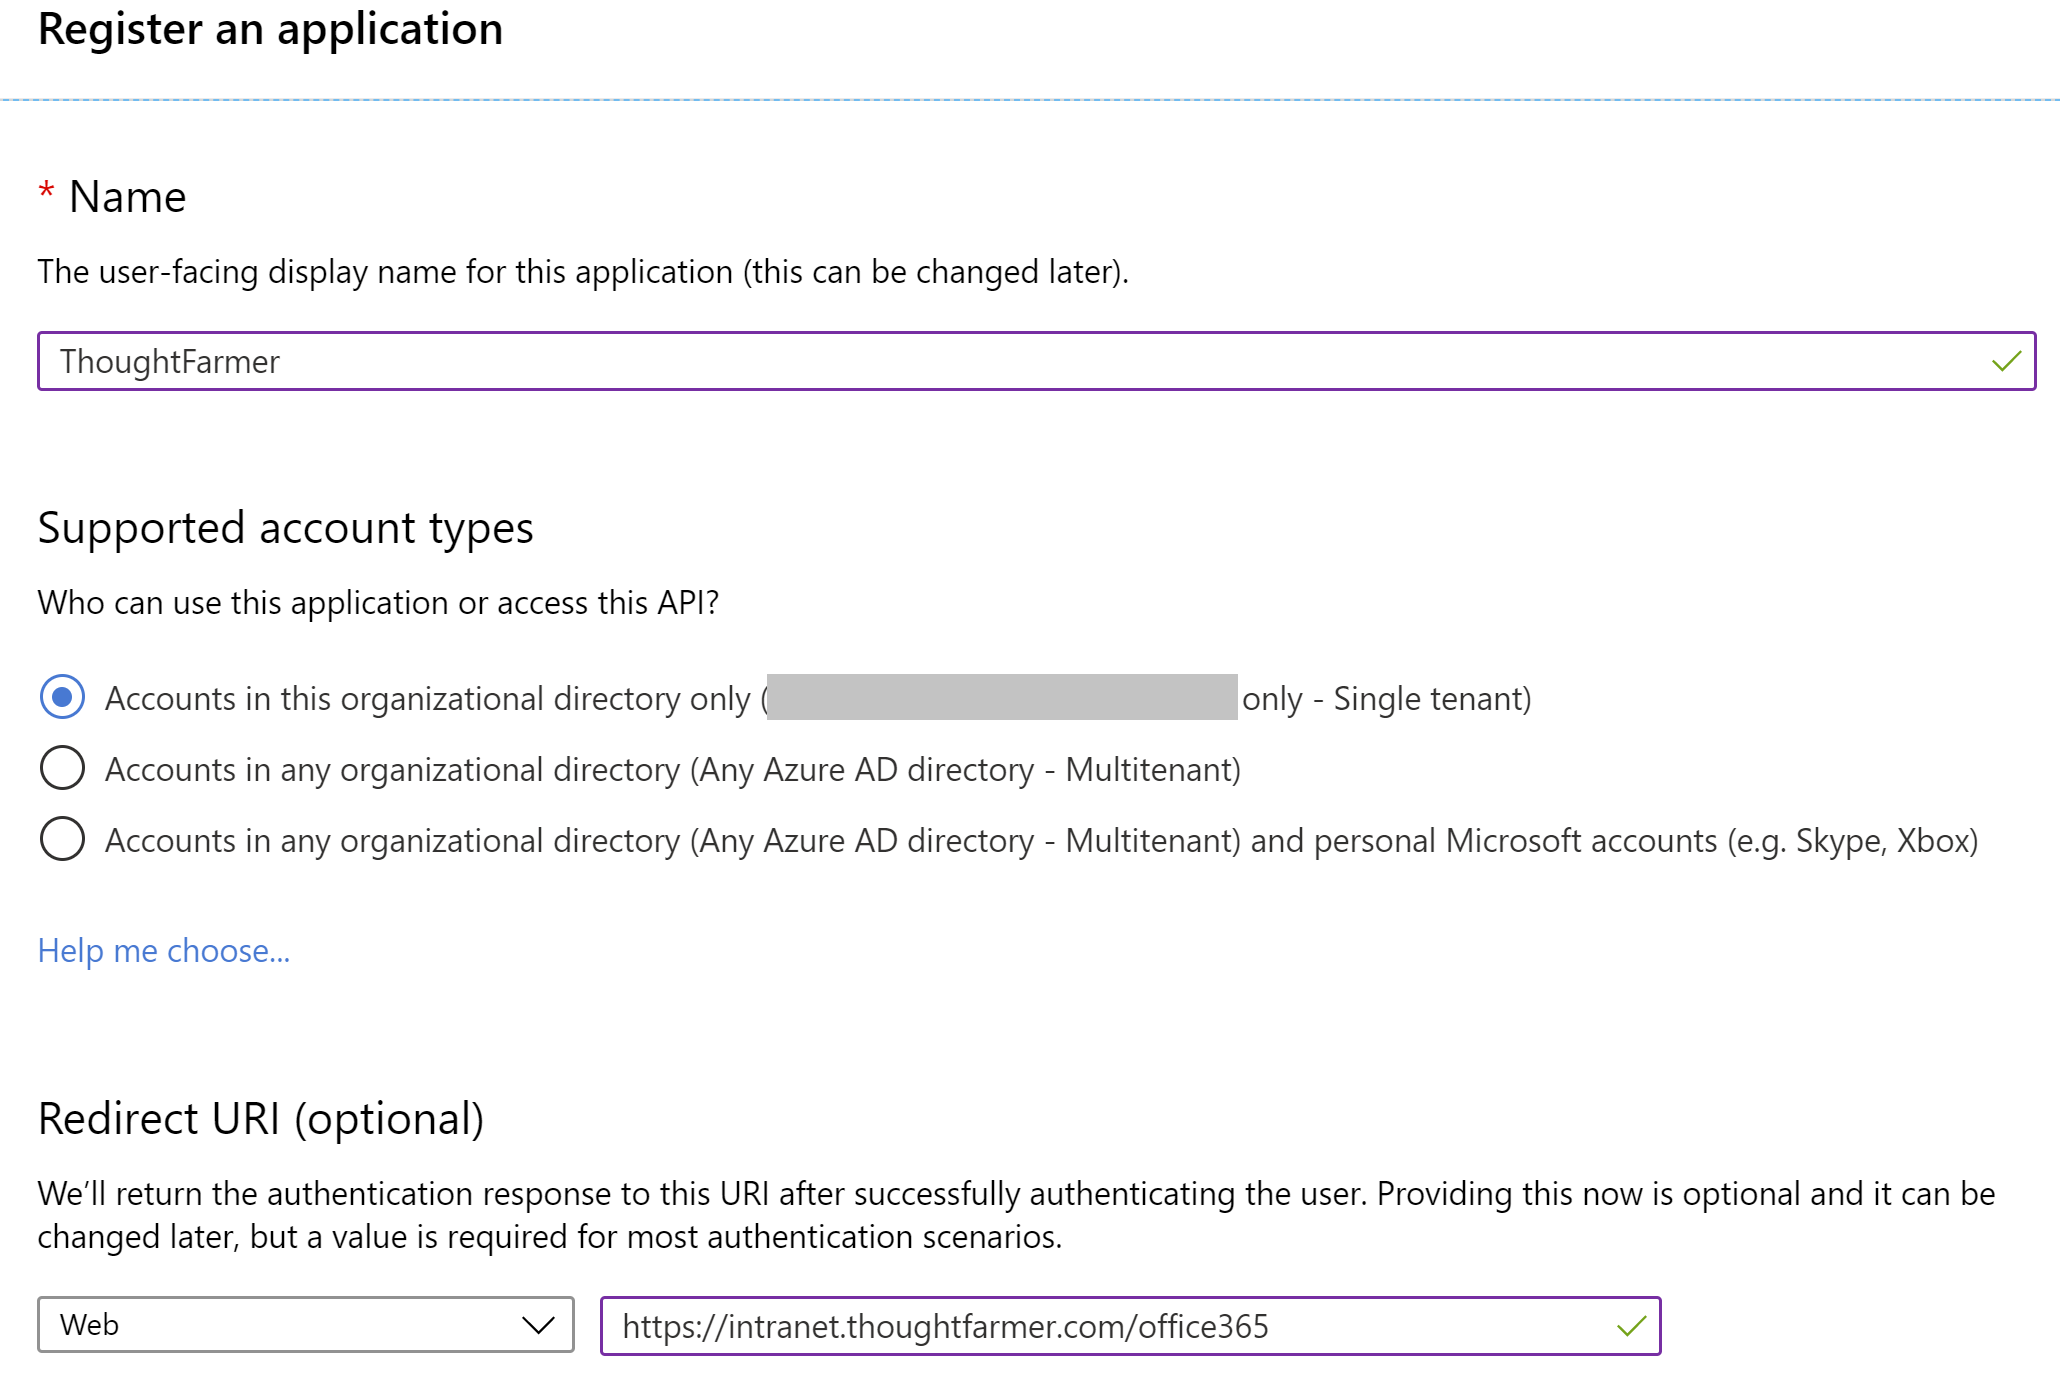Click the Register an application heading
The width and height of the screenshot is (2060, 1374).
270,29
